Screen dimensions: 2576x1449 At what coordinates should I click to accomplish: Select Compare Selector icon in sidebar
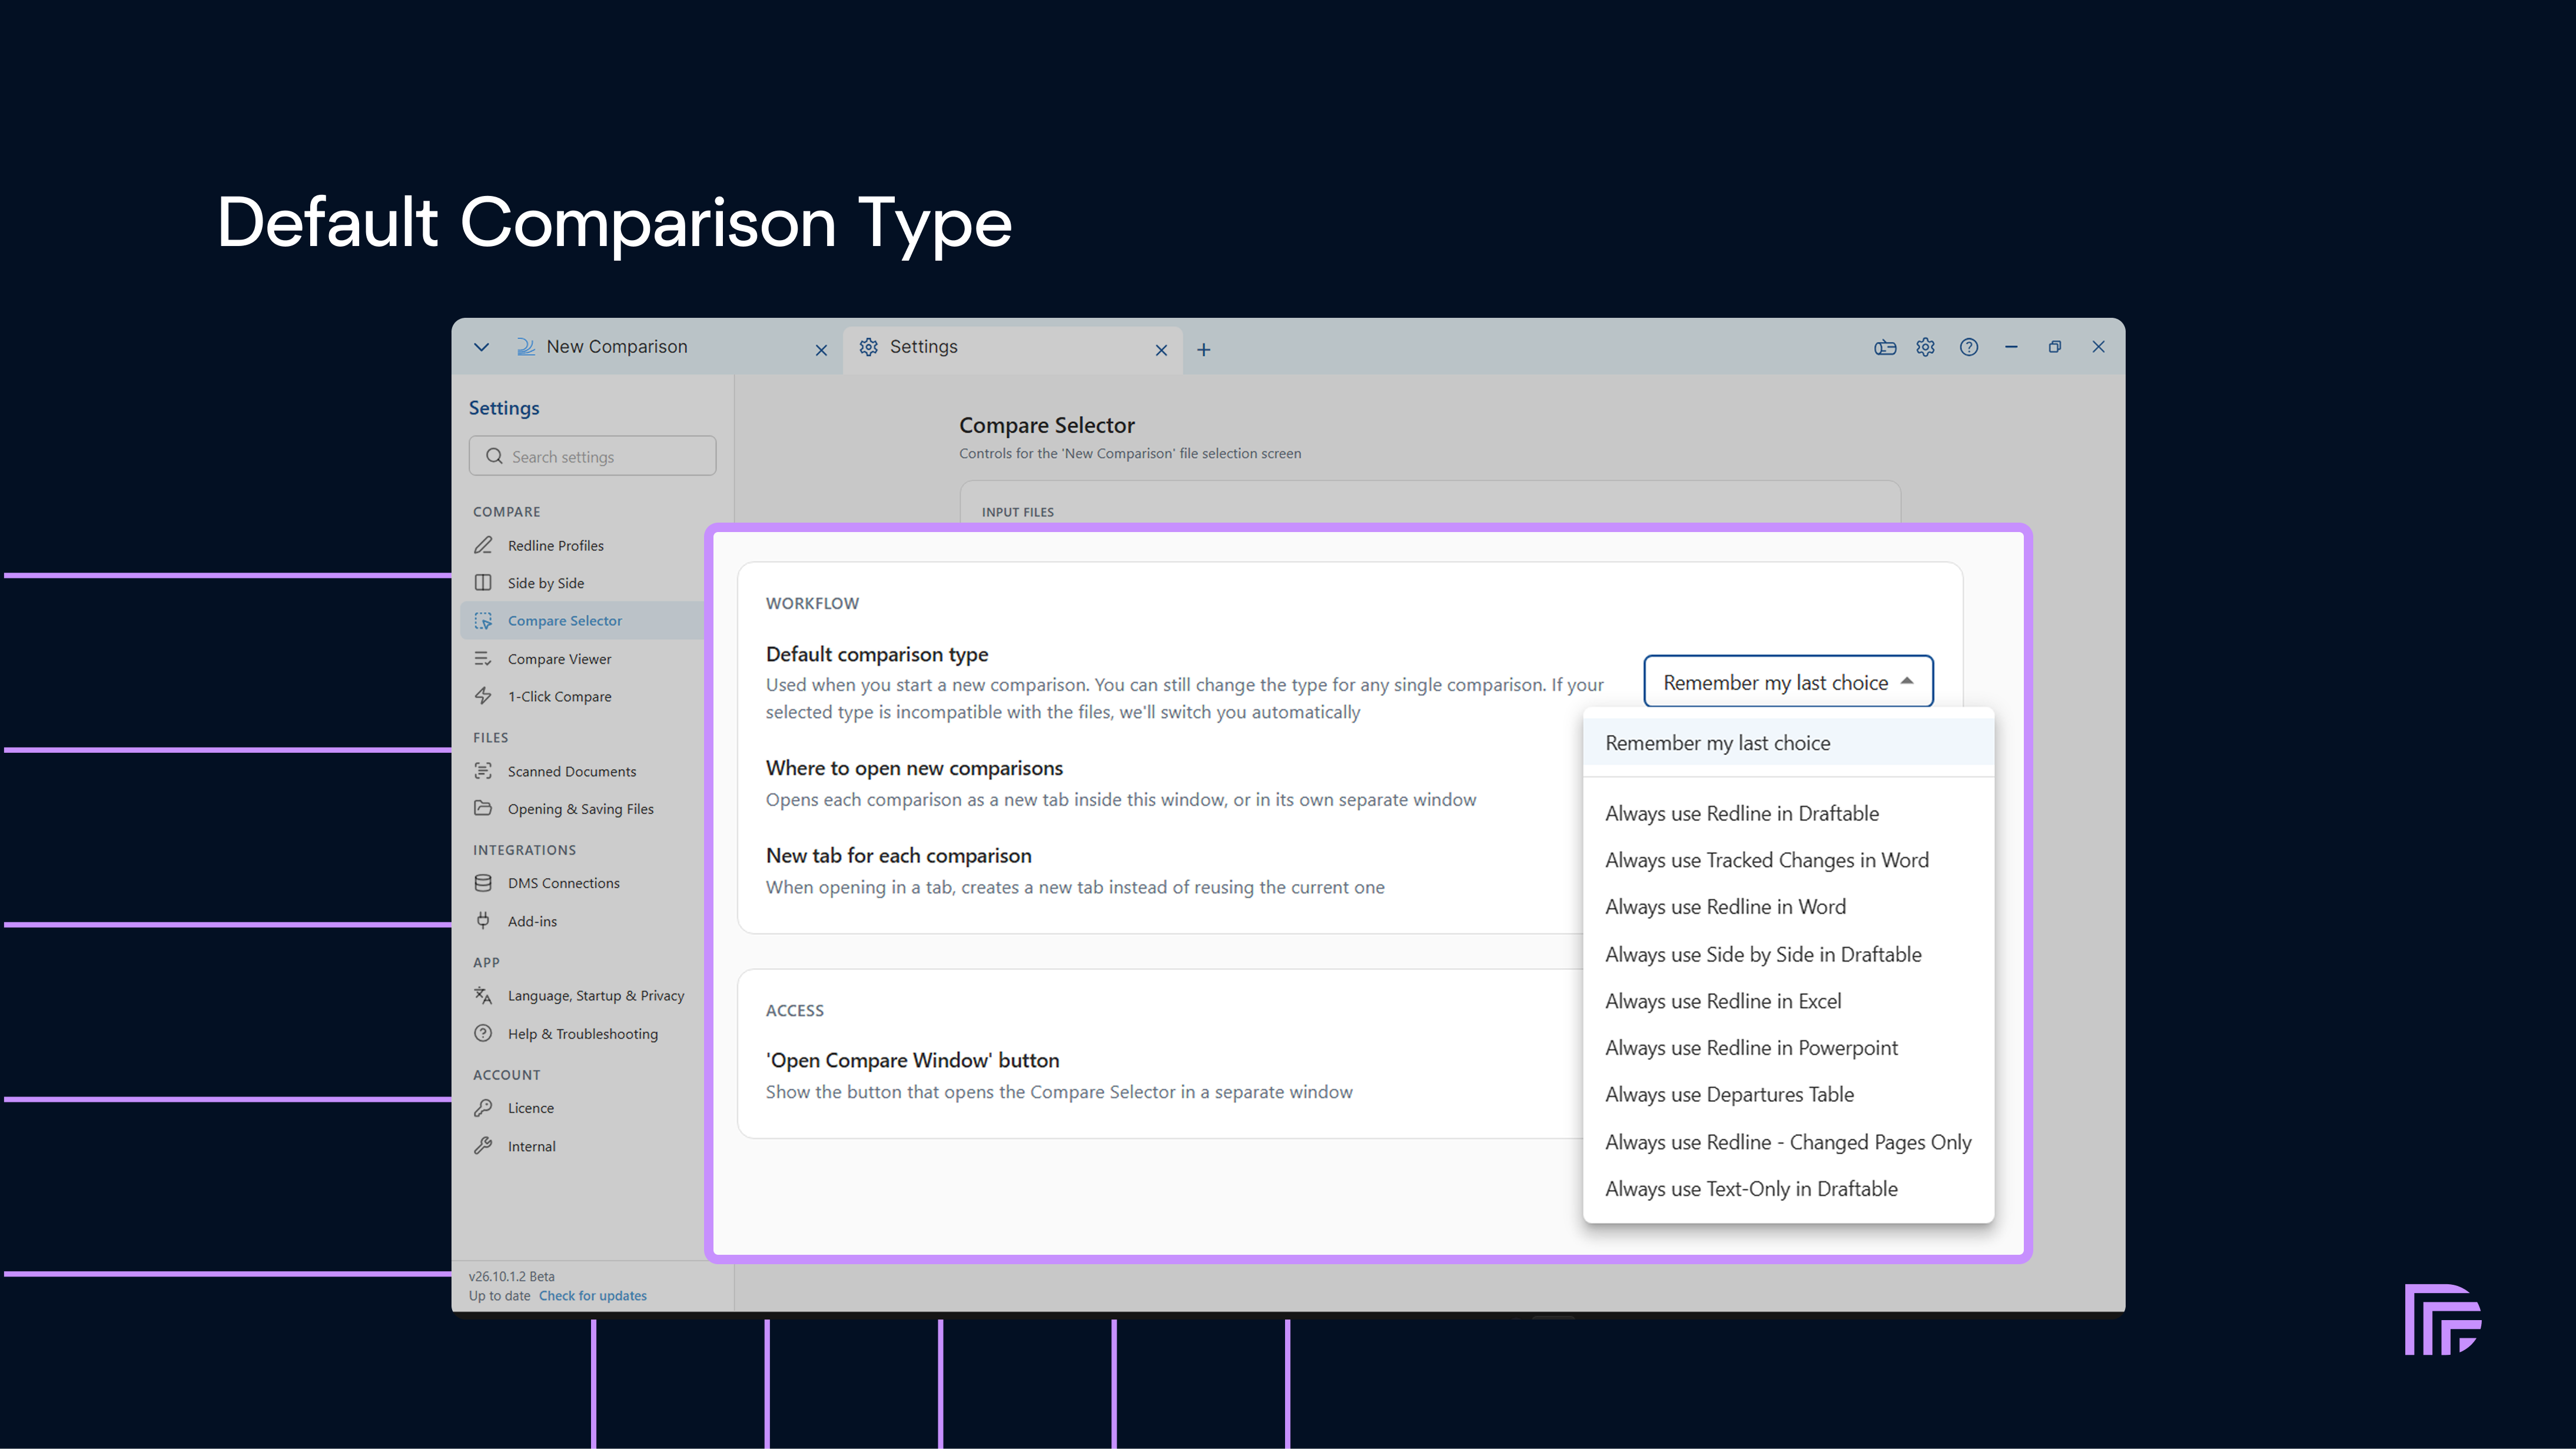[483, 620]
